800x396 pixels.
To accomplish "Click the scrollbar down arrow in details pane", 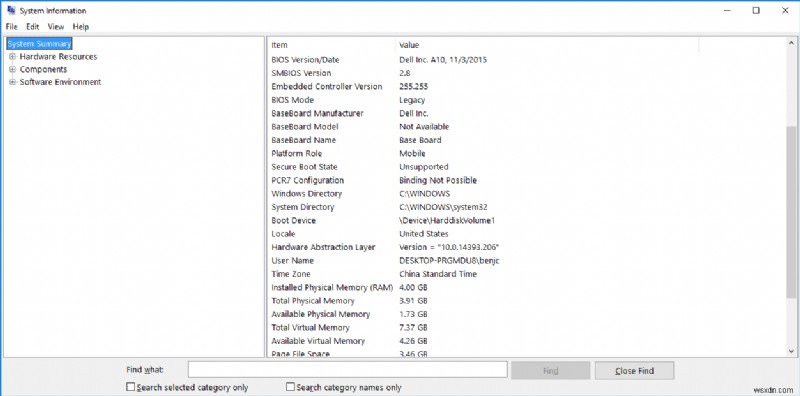I will pyautogui.click(x=791, y=351).
